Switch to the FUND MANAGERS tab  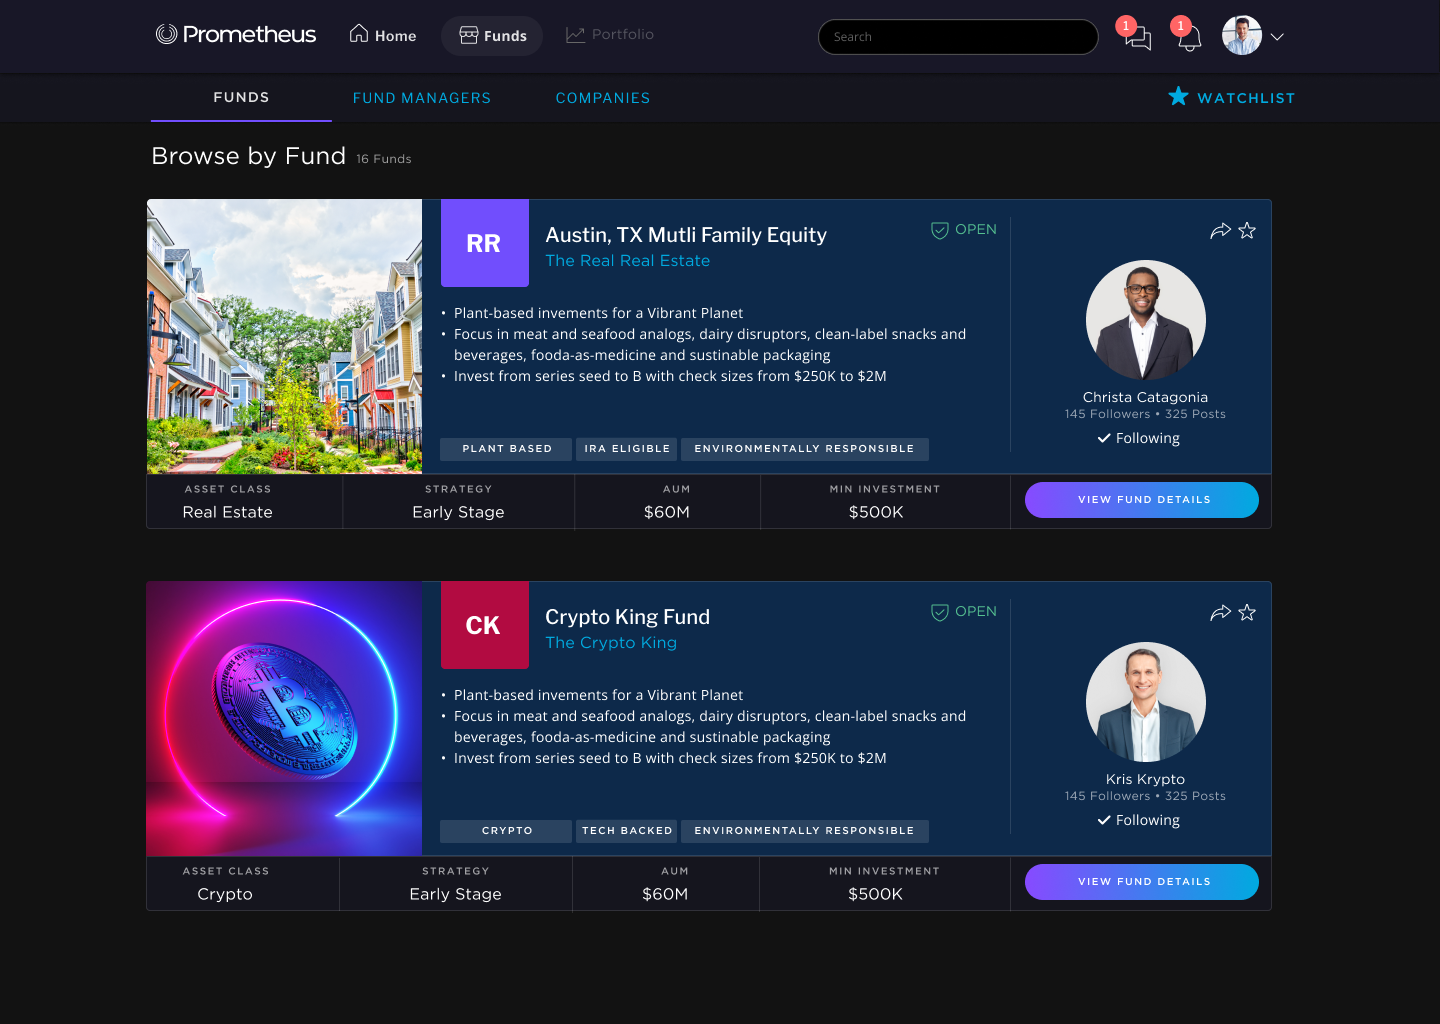[422, 98]
